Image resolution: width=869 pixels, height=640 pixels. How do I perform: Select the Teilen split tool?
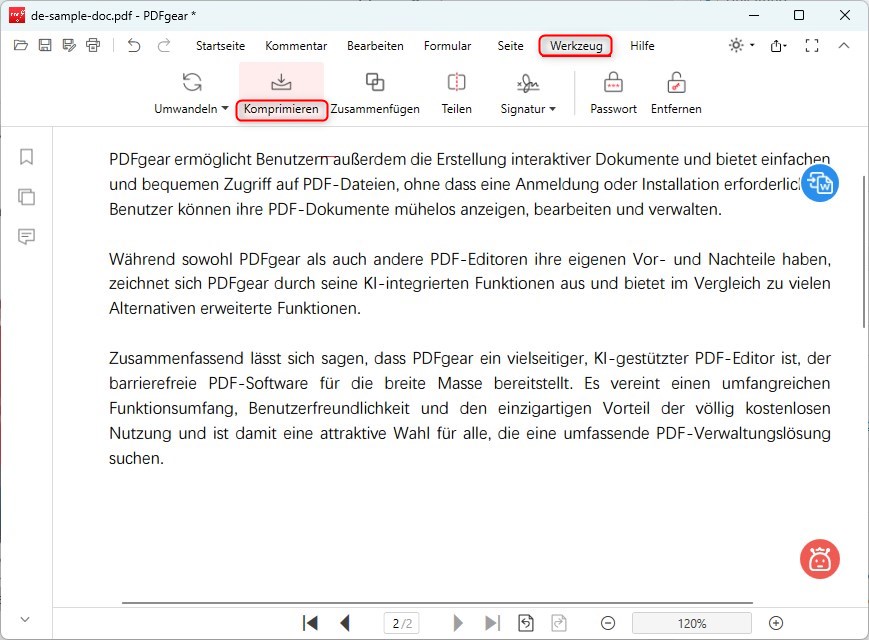coord(456,93)
